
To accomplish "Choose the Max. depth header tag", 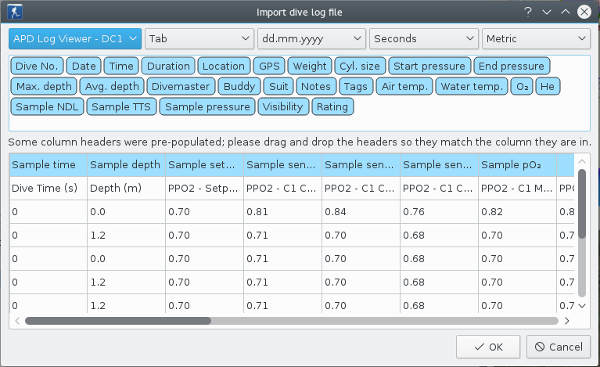I will click(x=44, y=86).
